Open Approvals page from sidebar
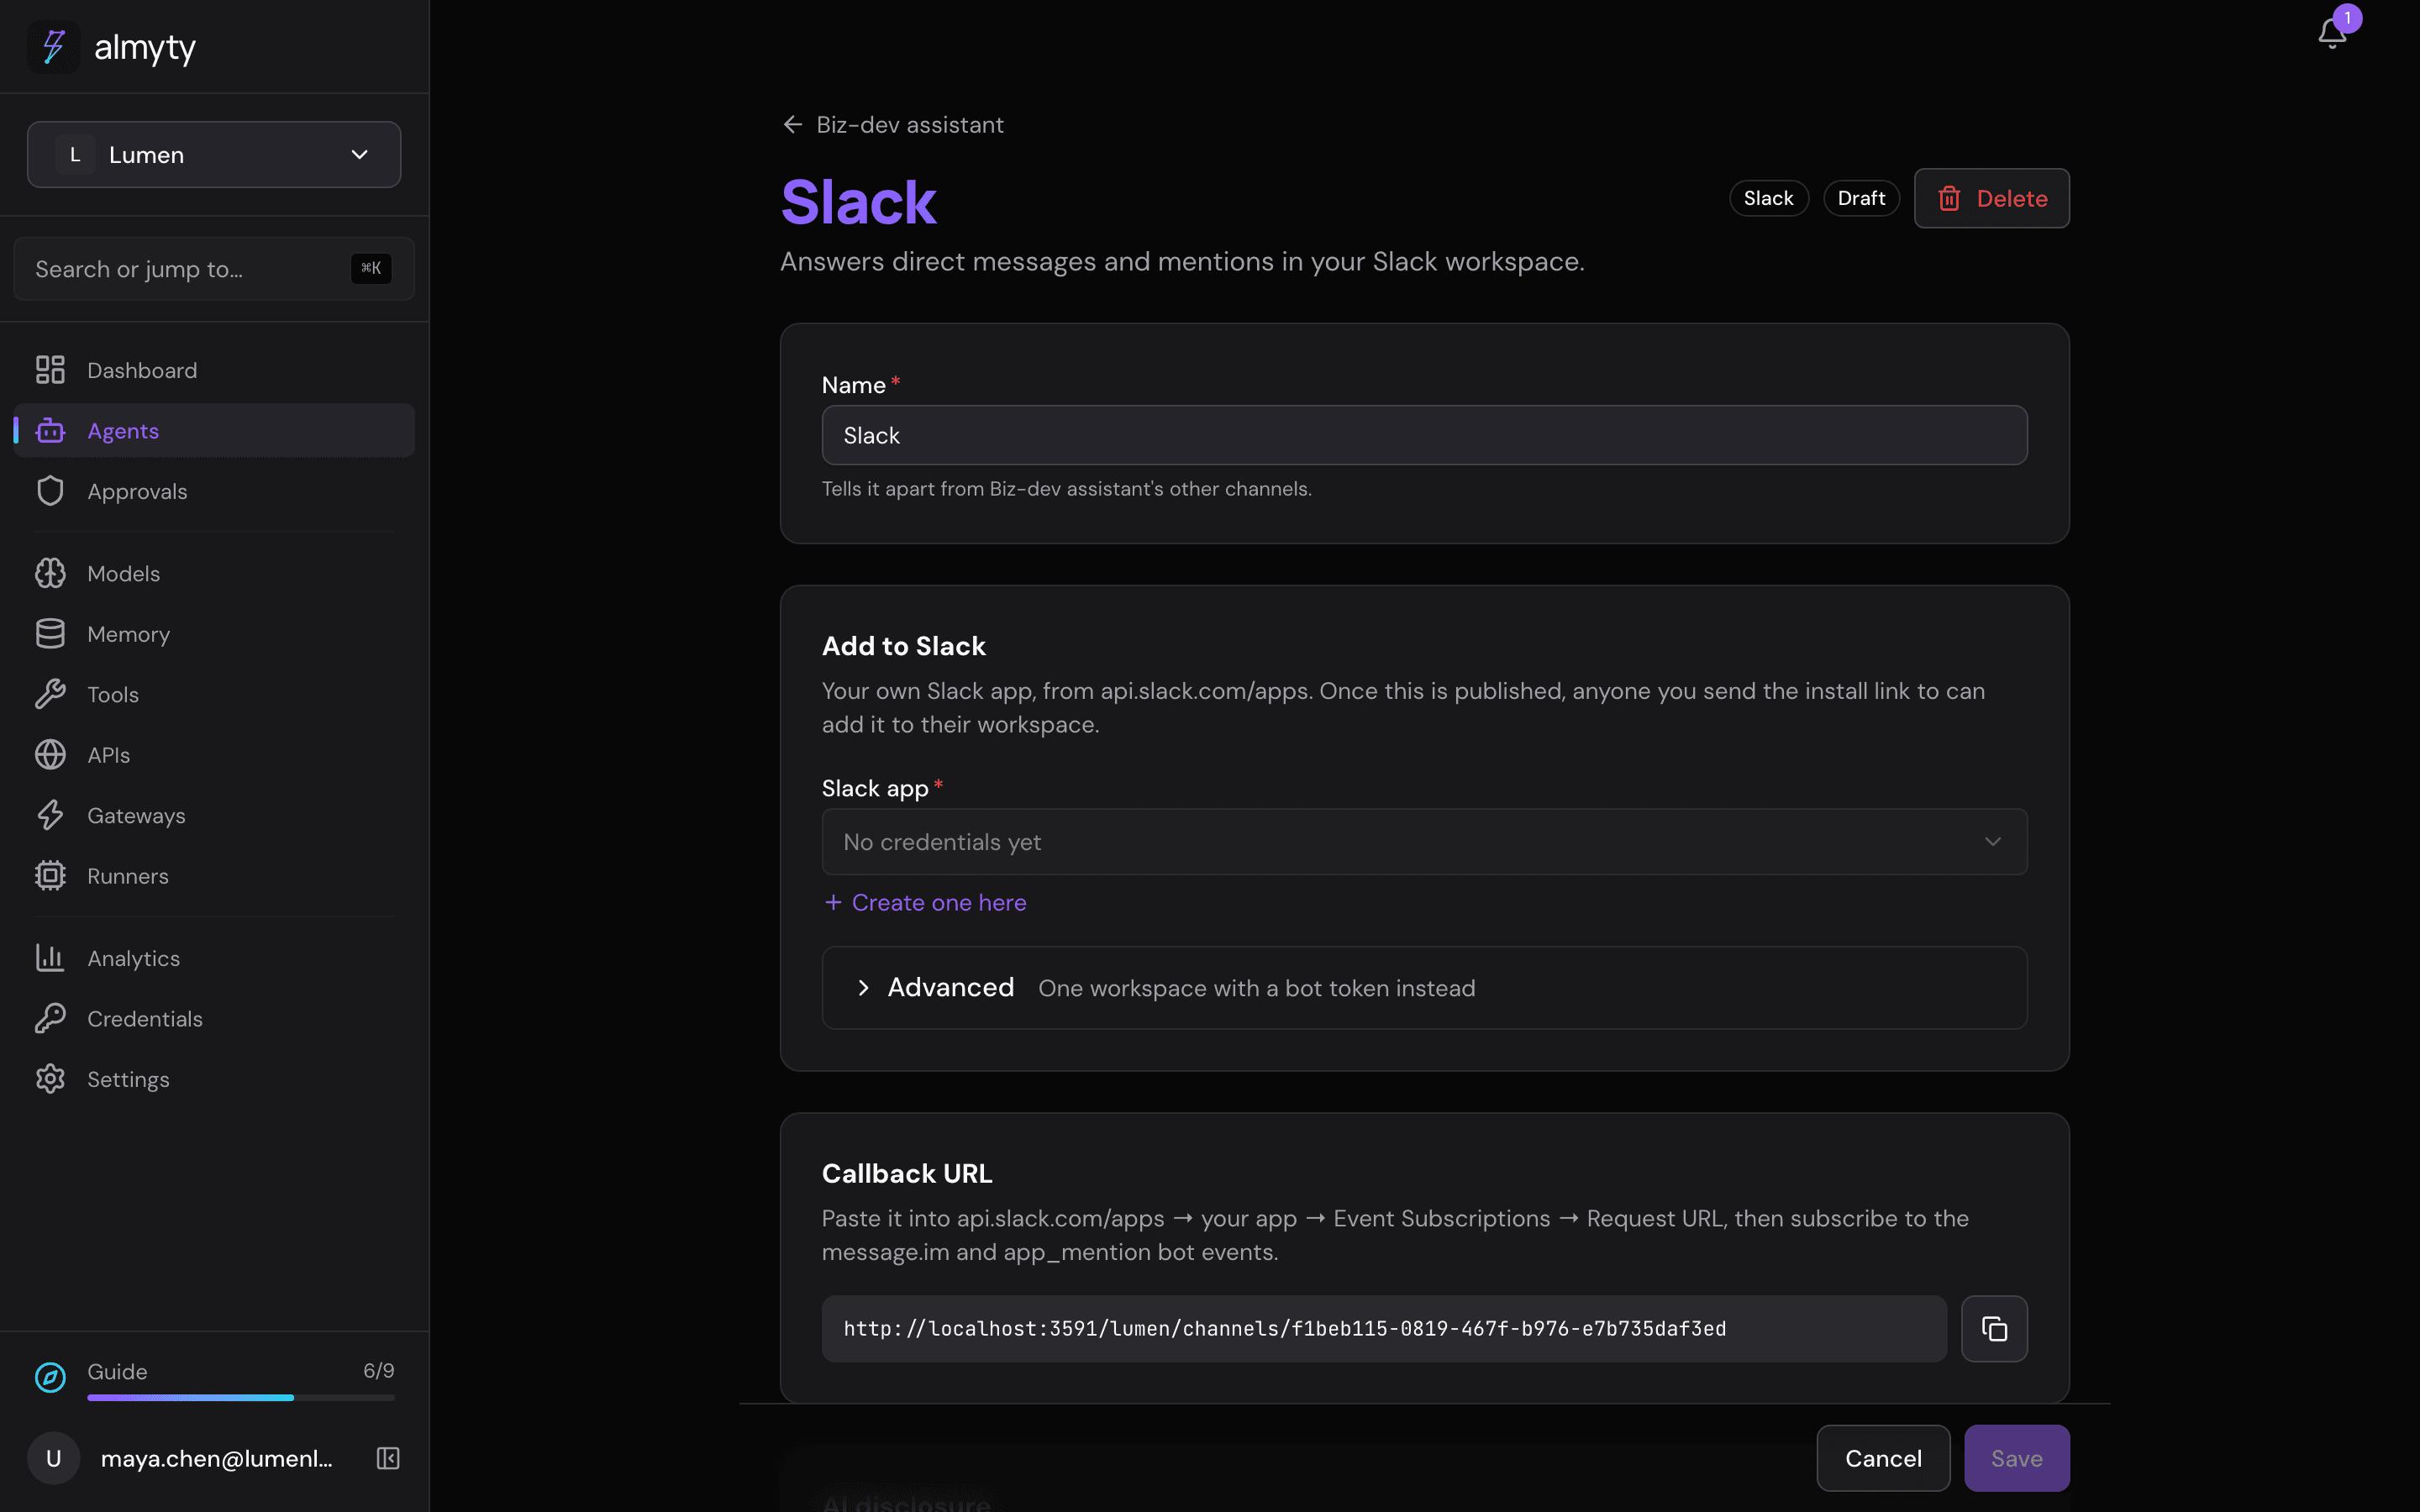This screenshot has width=2420, height=1512. (x=214, y=491)
